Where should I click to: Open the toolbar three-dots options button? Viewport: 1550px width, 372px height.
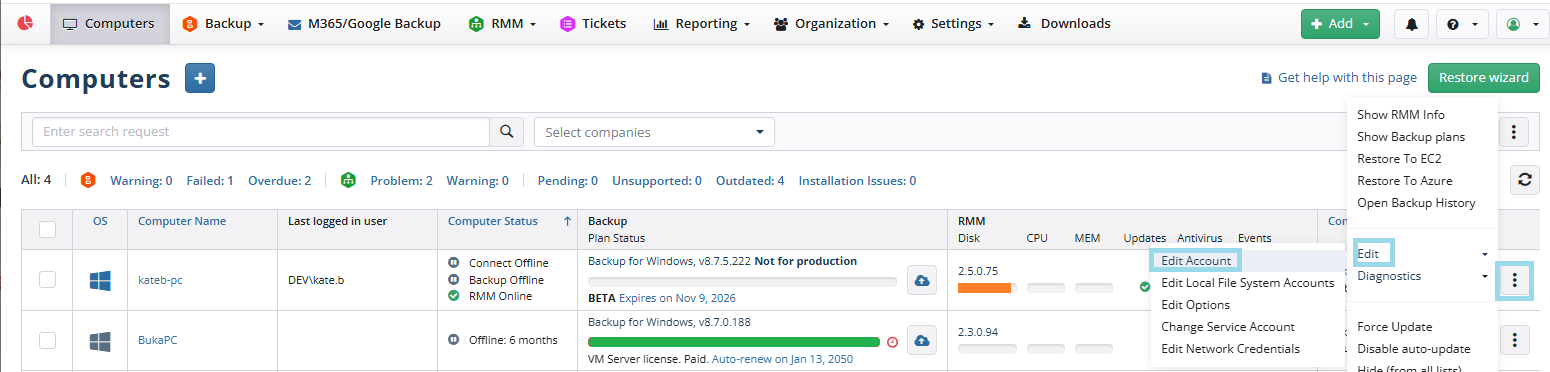click(x=1514, y=131)
